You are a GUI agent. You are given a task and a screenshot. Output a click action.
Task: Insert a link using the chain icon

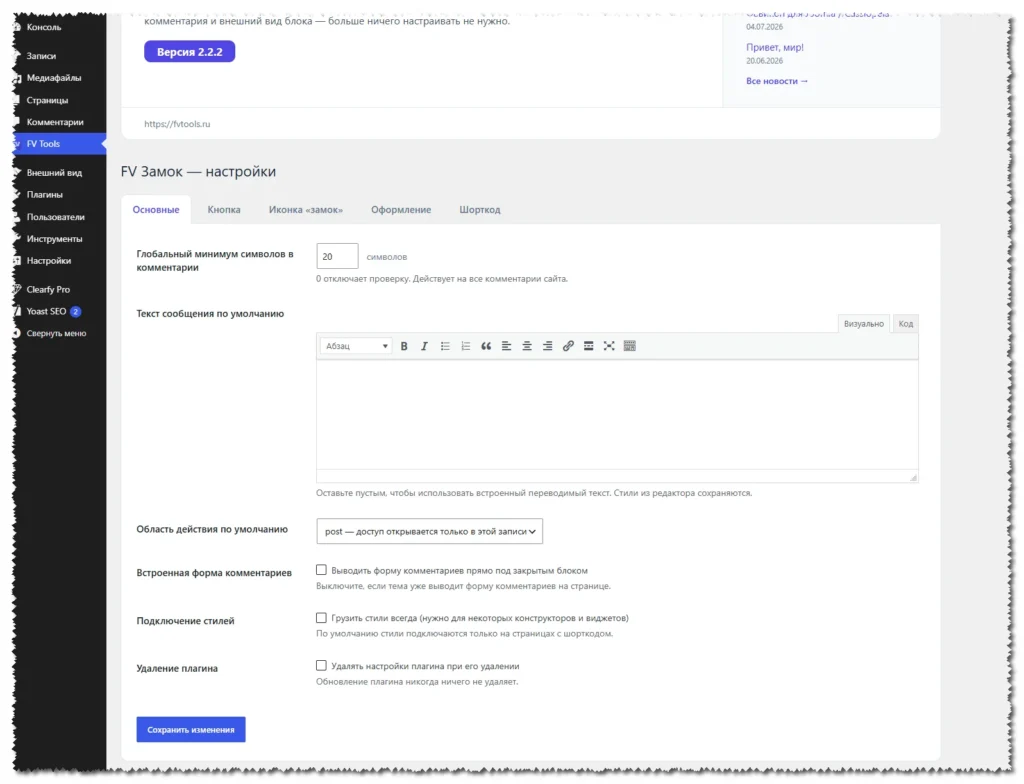point(568,346)
